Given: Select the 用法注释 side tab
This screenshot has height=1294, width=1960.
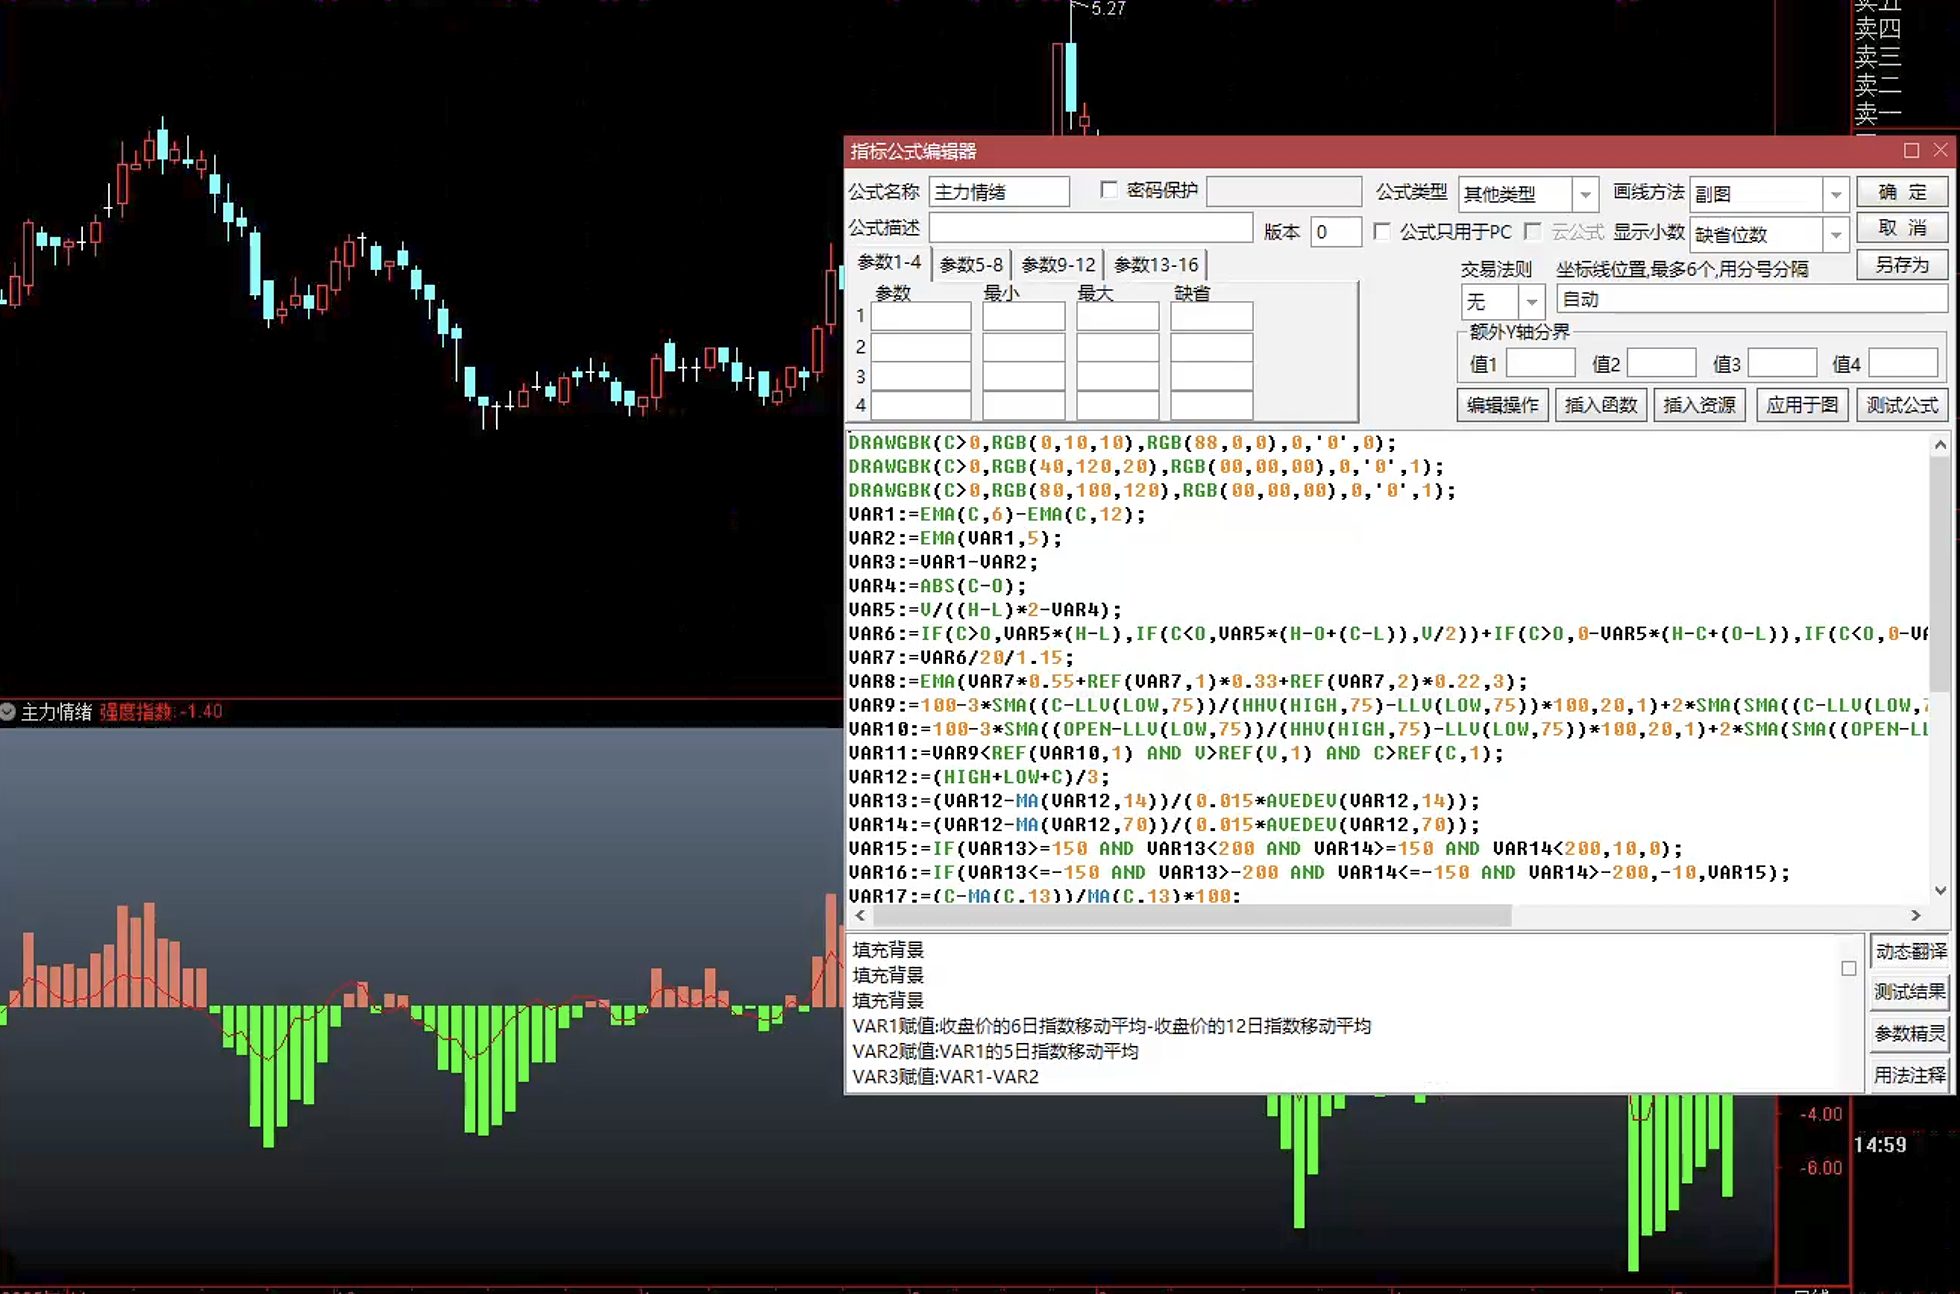Looking at the screenshot, I should (x=1910, y=1075).
